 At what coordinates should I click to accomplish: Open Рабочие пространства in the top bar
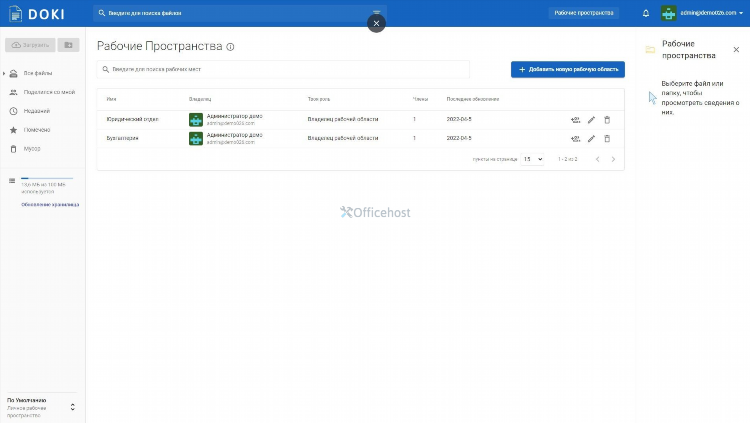(584, 13)
